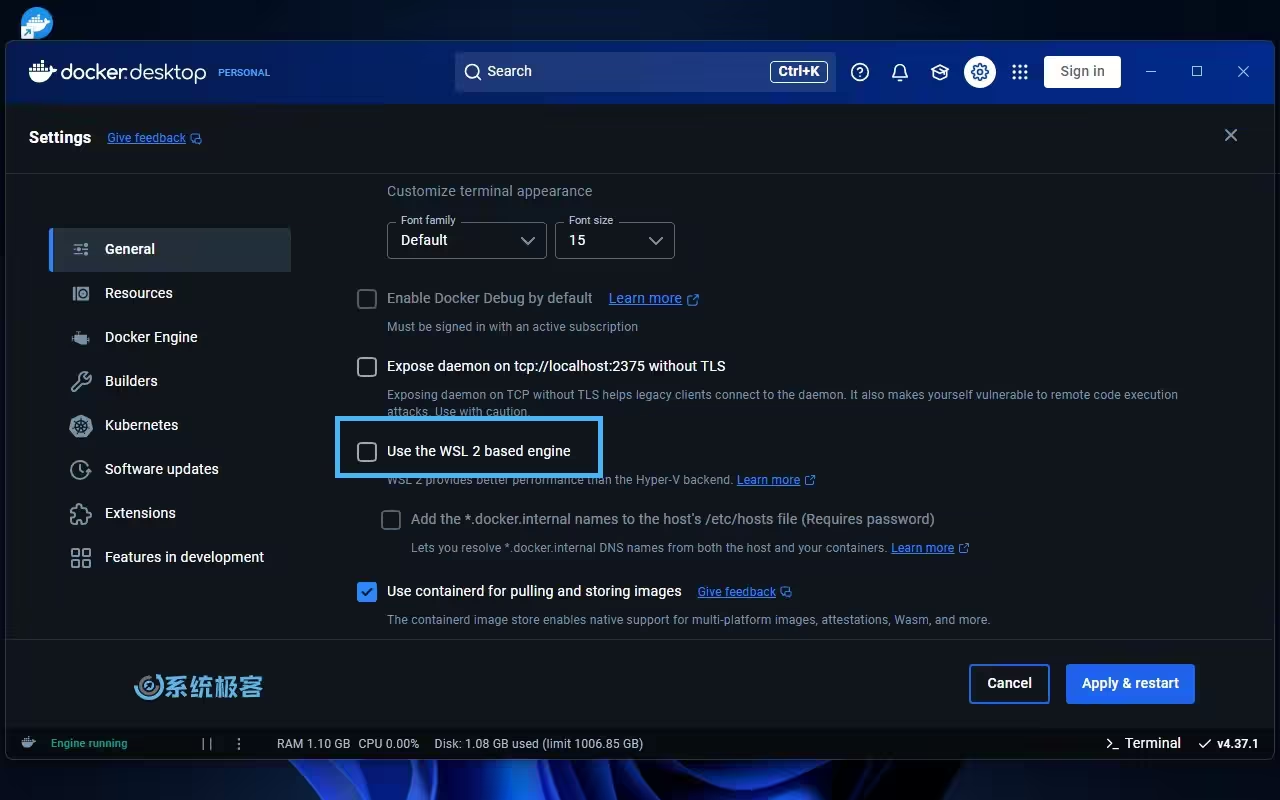
Task: Open the notifications bell
Action: click(x=900, y=72)
